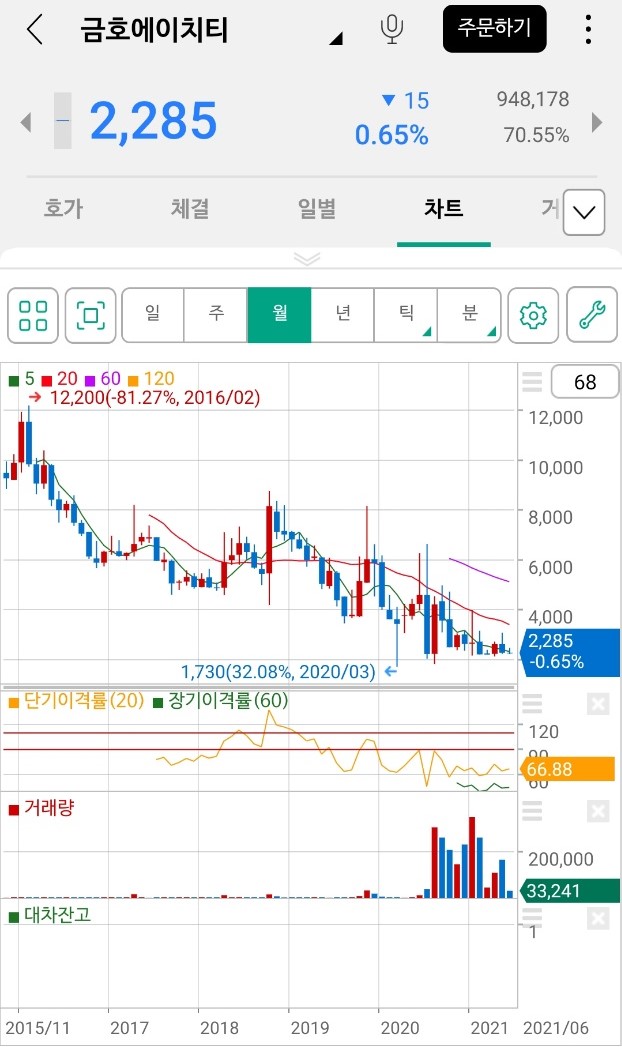Tap the 대차잔고 panel drag handle icon

[532, 918]
